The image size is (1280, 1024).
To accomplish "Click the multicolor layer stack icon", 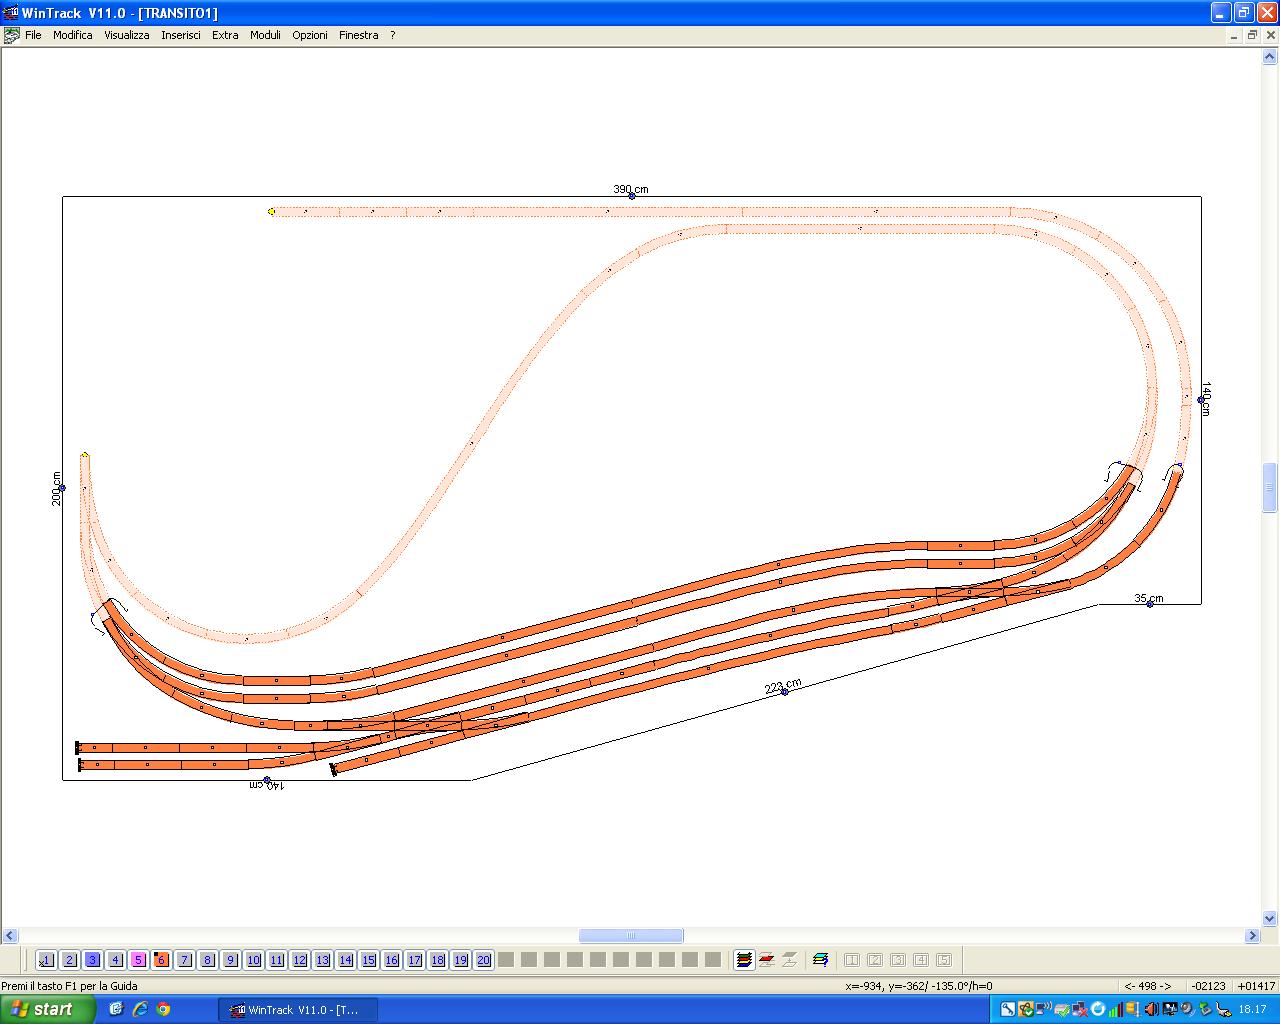I will point(821,960).
